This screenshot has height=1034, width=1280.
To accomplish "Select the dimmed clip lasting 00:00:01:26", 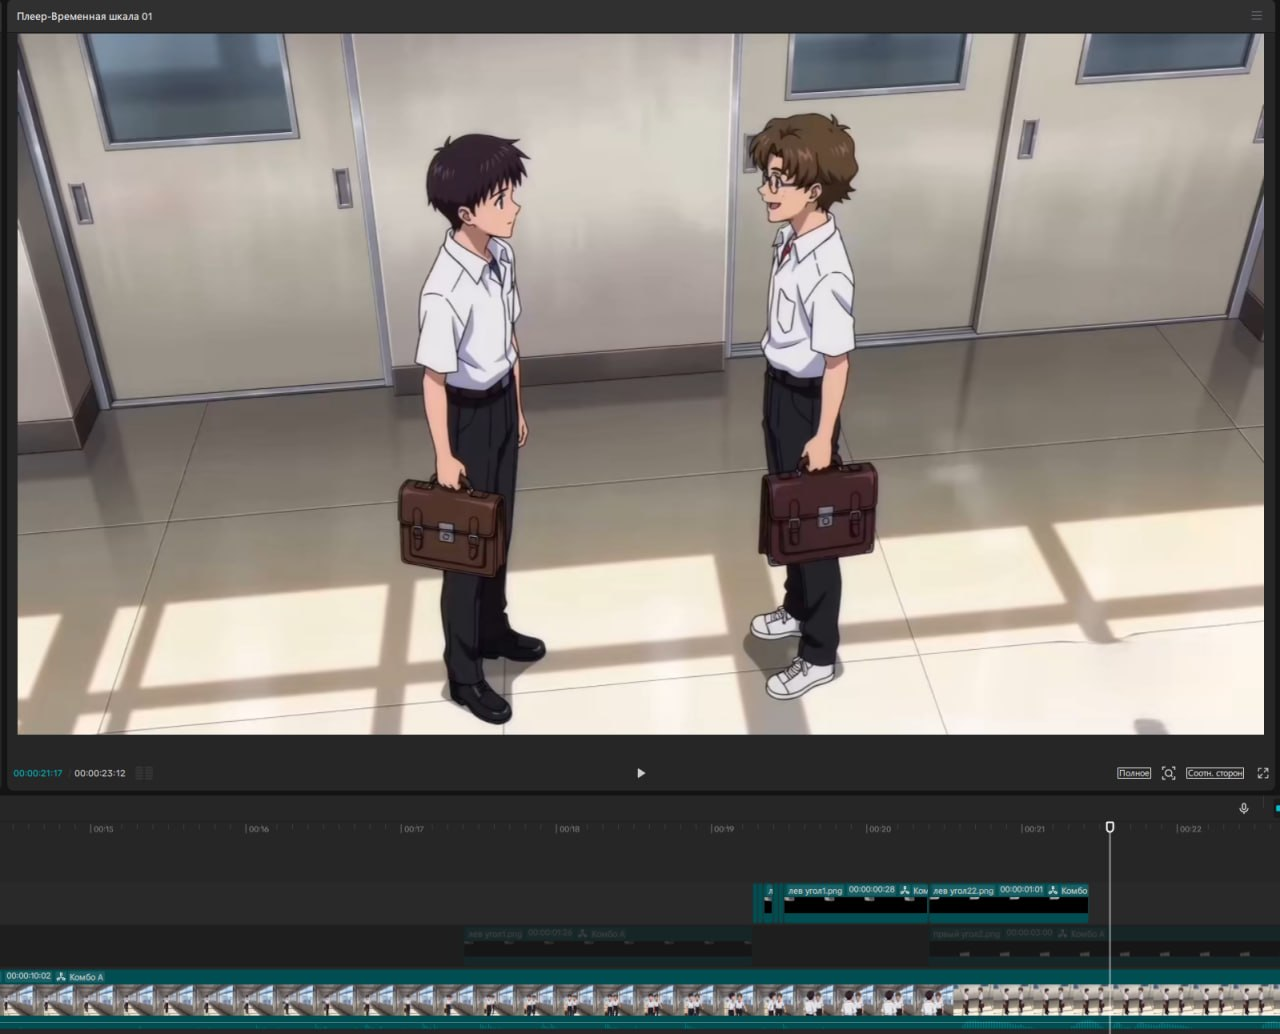I will pyautogui.click(x=608, y=944).
